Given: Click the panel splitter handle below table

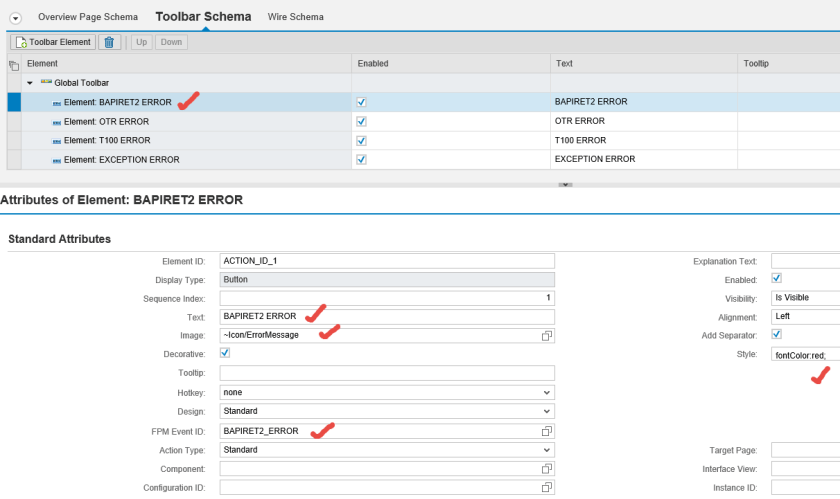Looking at the screenshot, I should pyautogui.click(x=565, y=184).
